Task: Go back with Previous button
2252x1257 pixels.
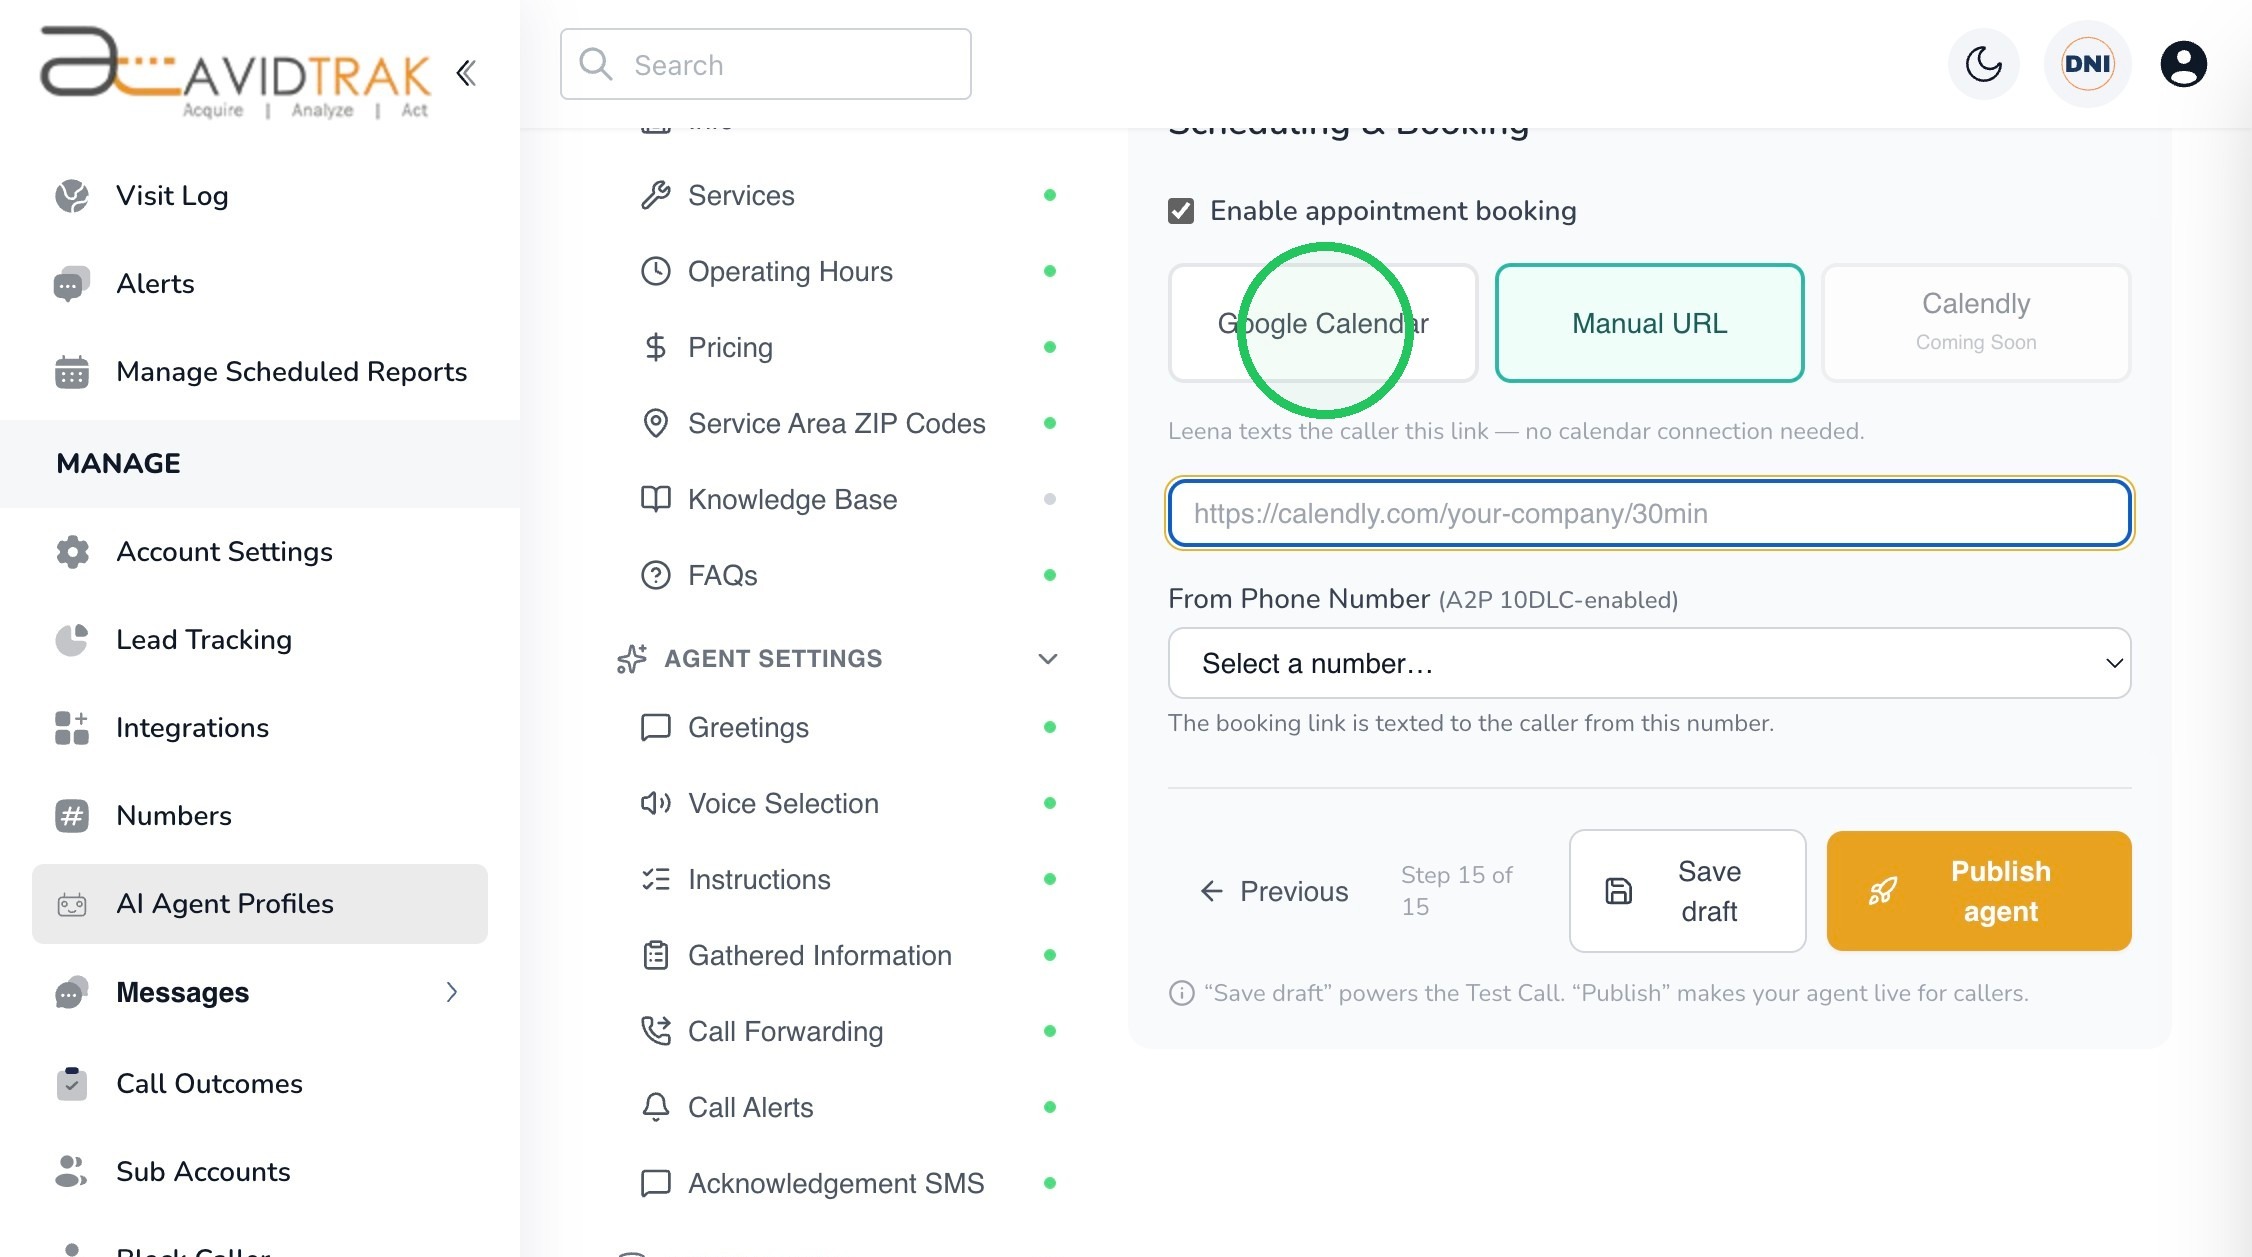Action: (1274, 891)
